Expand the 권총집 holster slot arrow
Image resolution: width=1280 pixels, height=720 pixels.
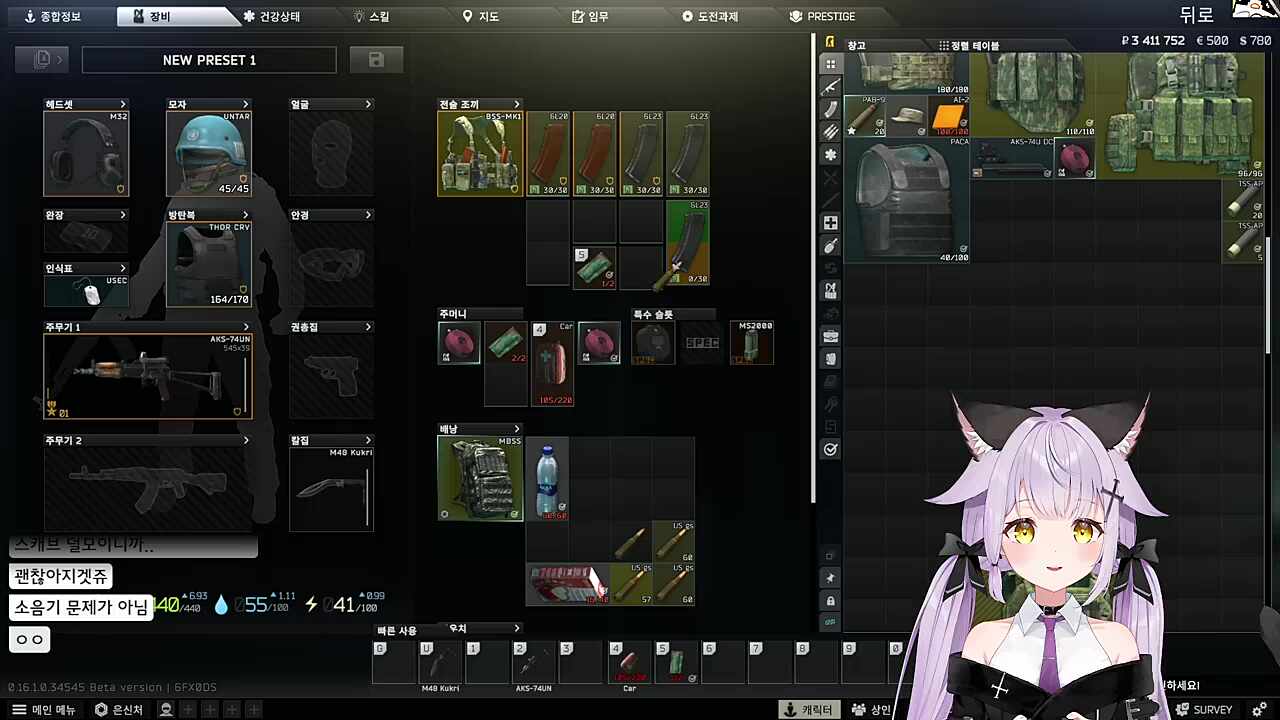pyautogui.click(x=368, y=327)
